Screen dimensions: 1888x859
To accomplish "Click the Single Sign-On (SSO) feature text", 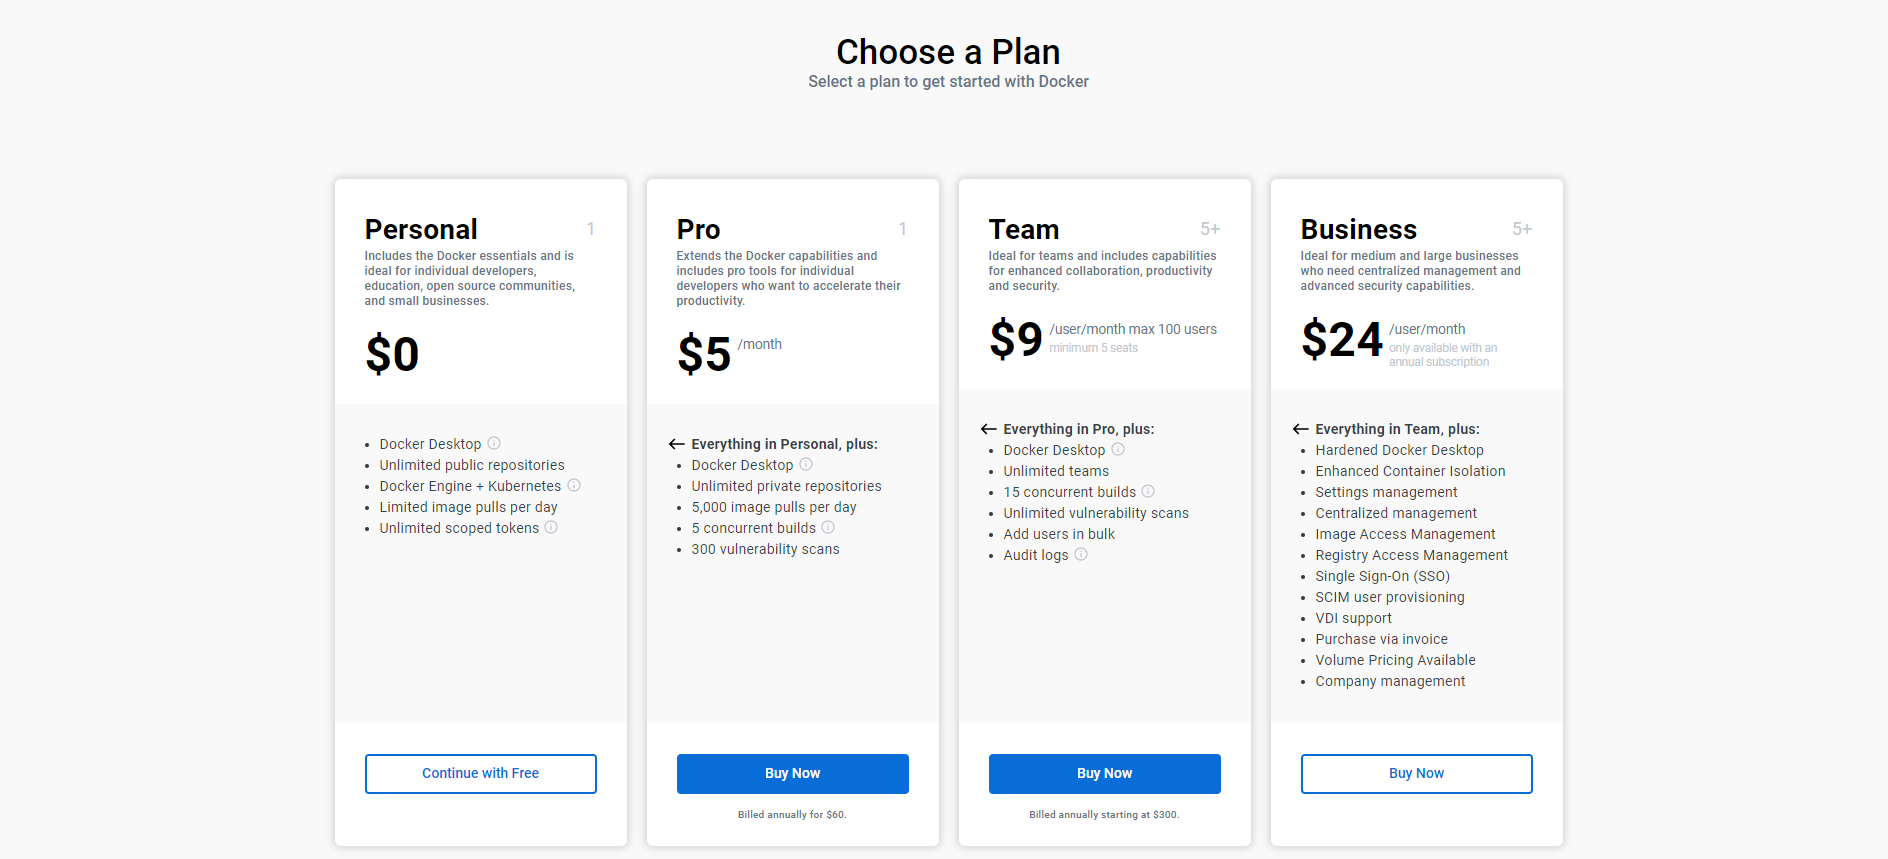I will pos(1382,576).
